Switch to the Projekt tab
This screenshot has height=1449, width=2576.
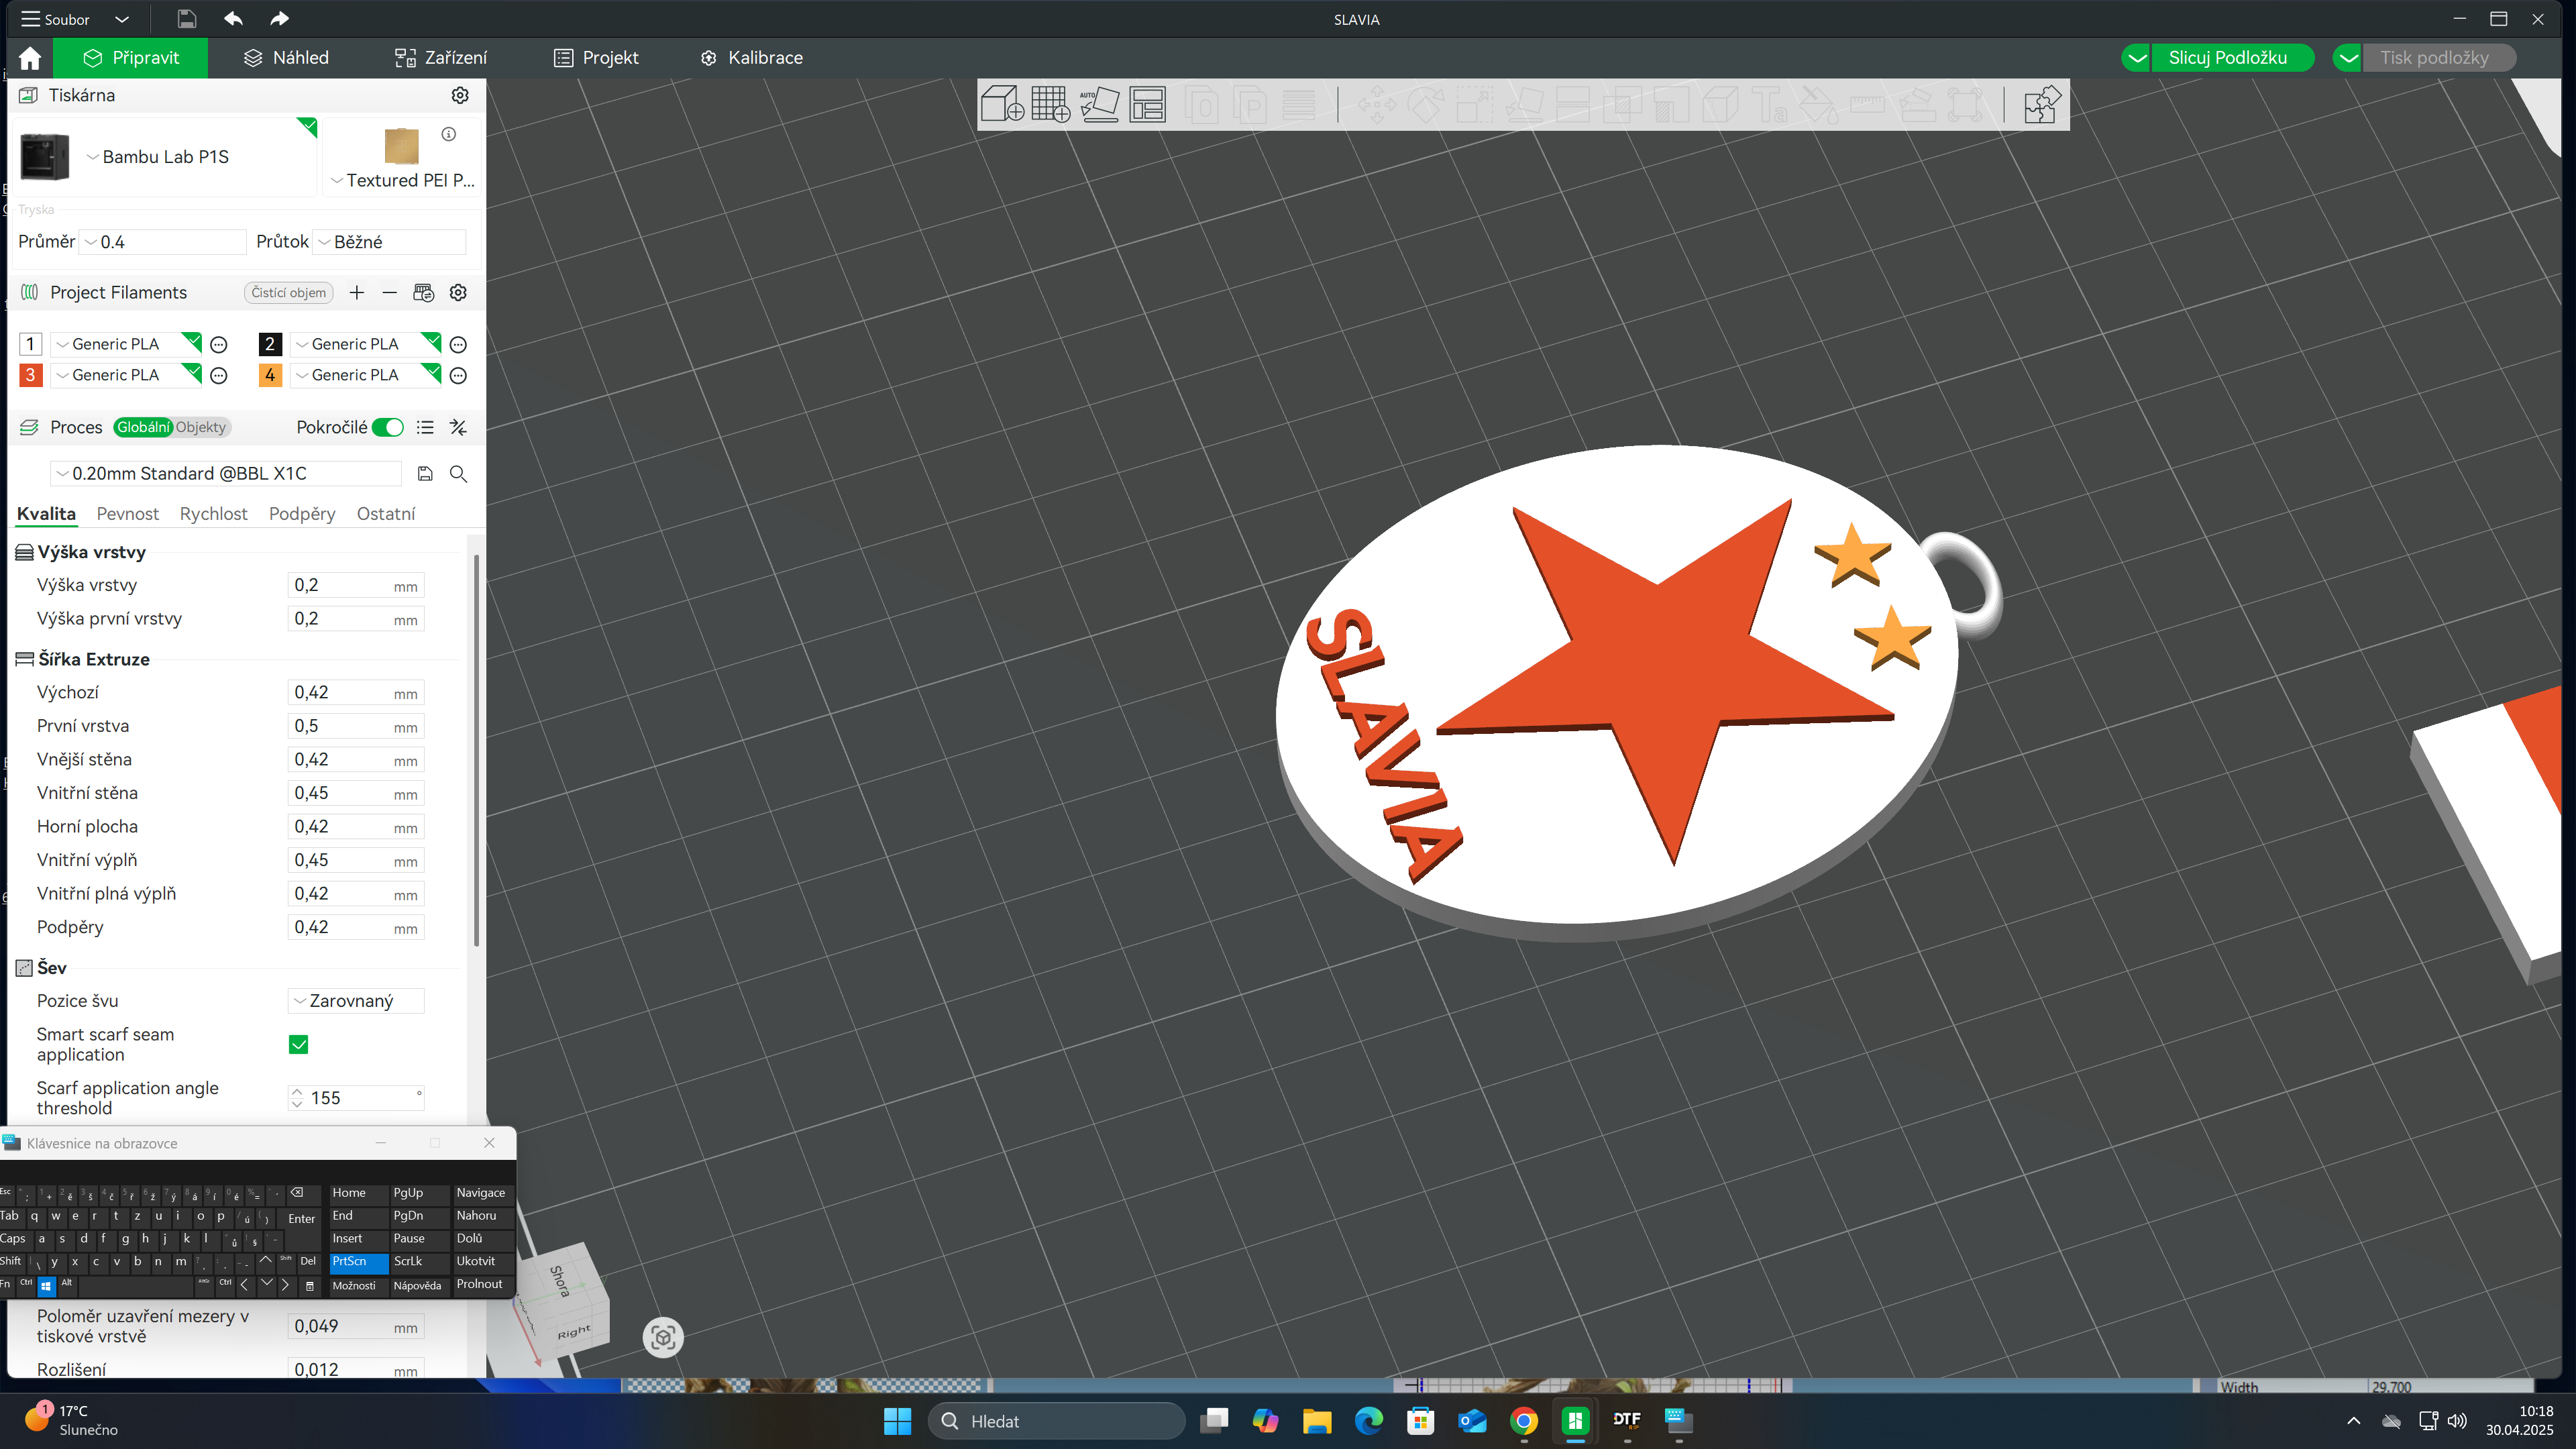pyautogui.click(x=596, y=58)
